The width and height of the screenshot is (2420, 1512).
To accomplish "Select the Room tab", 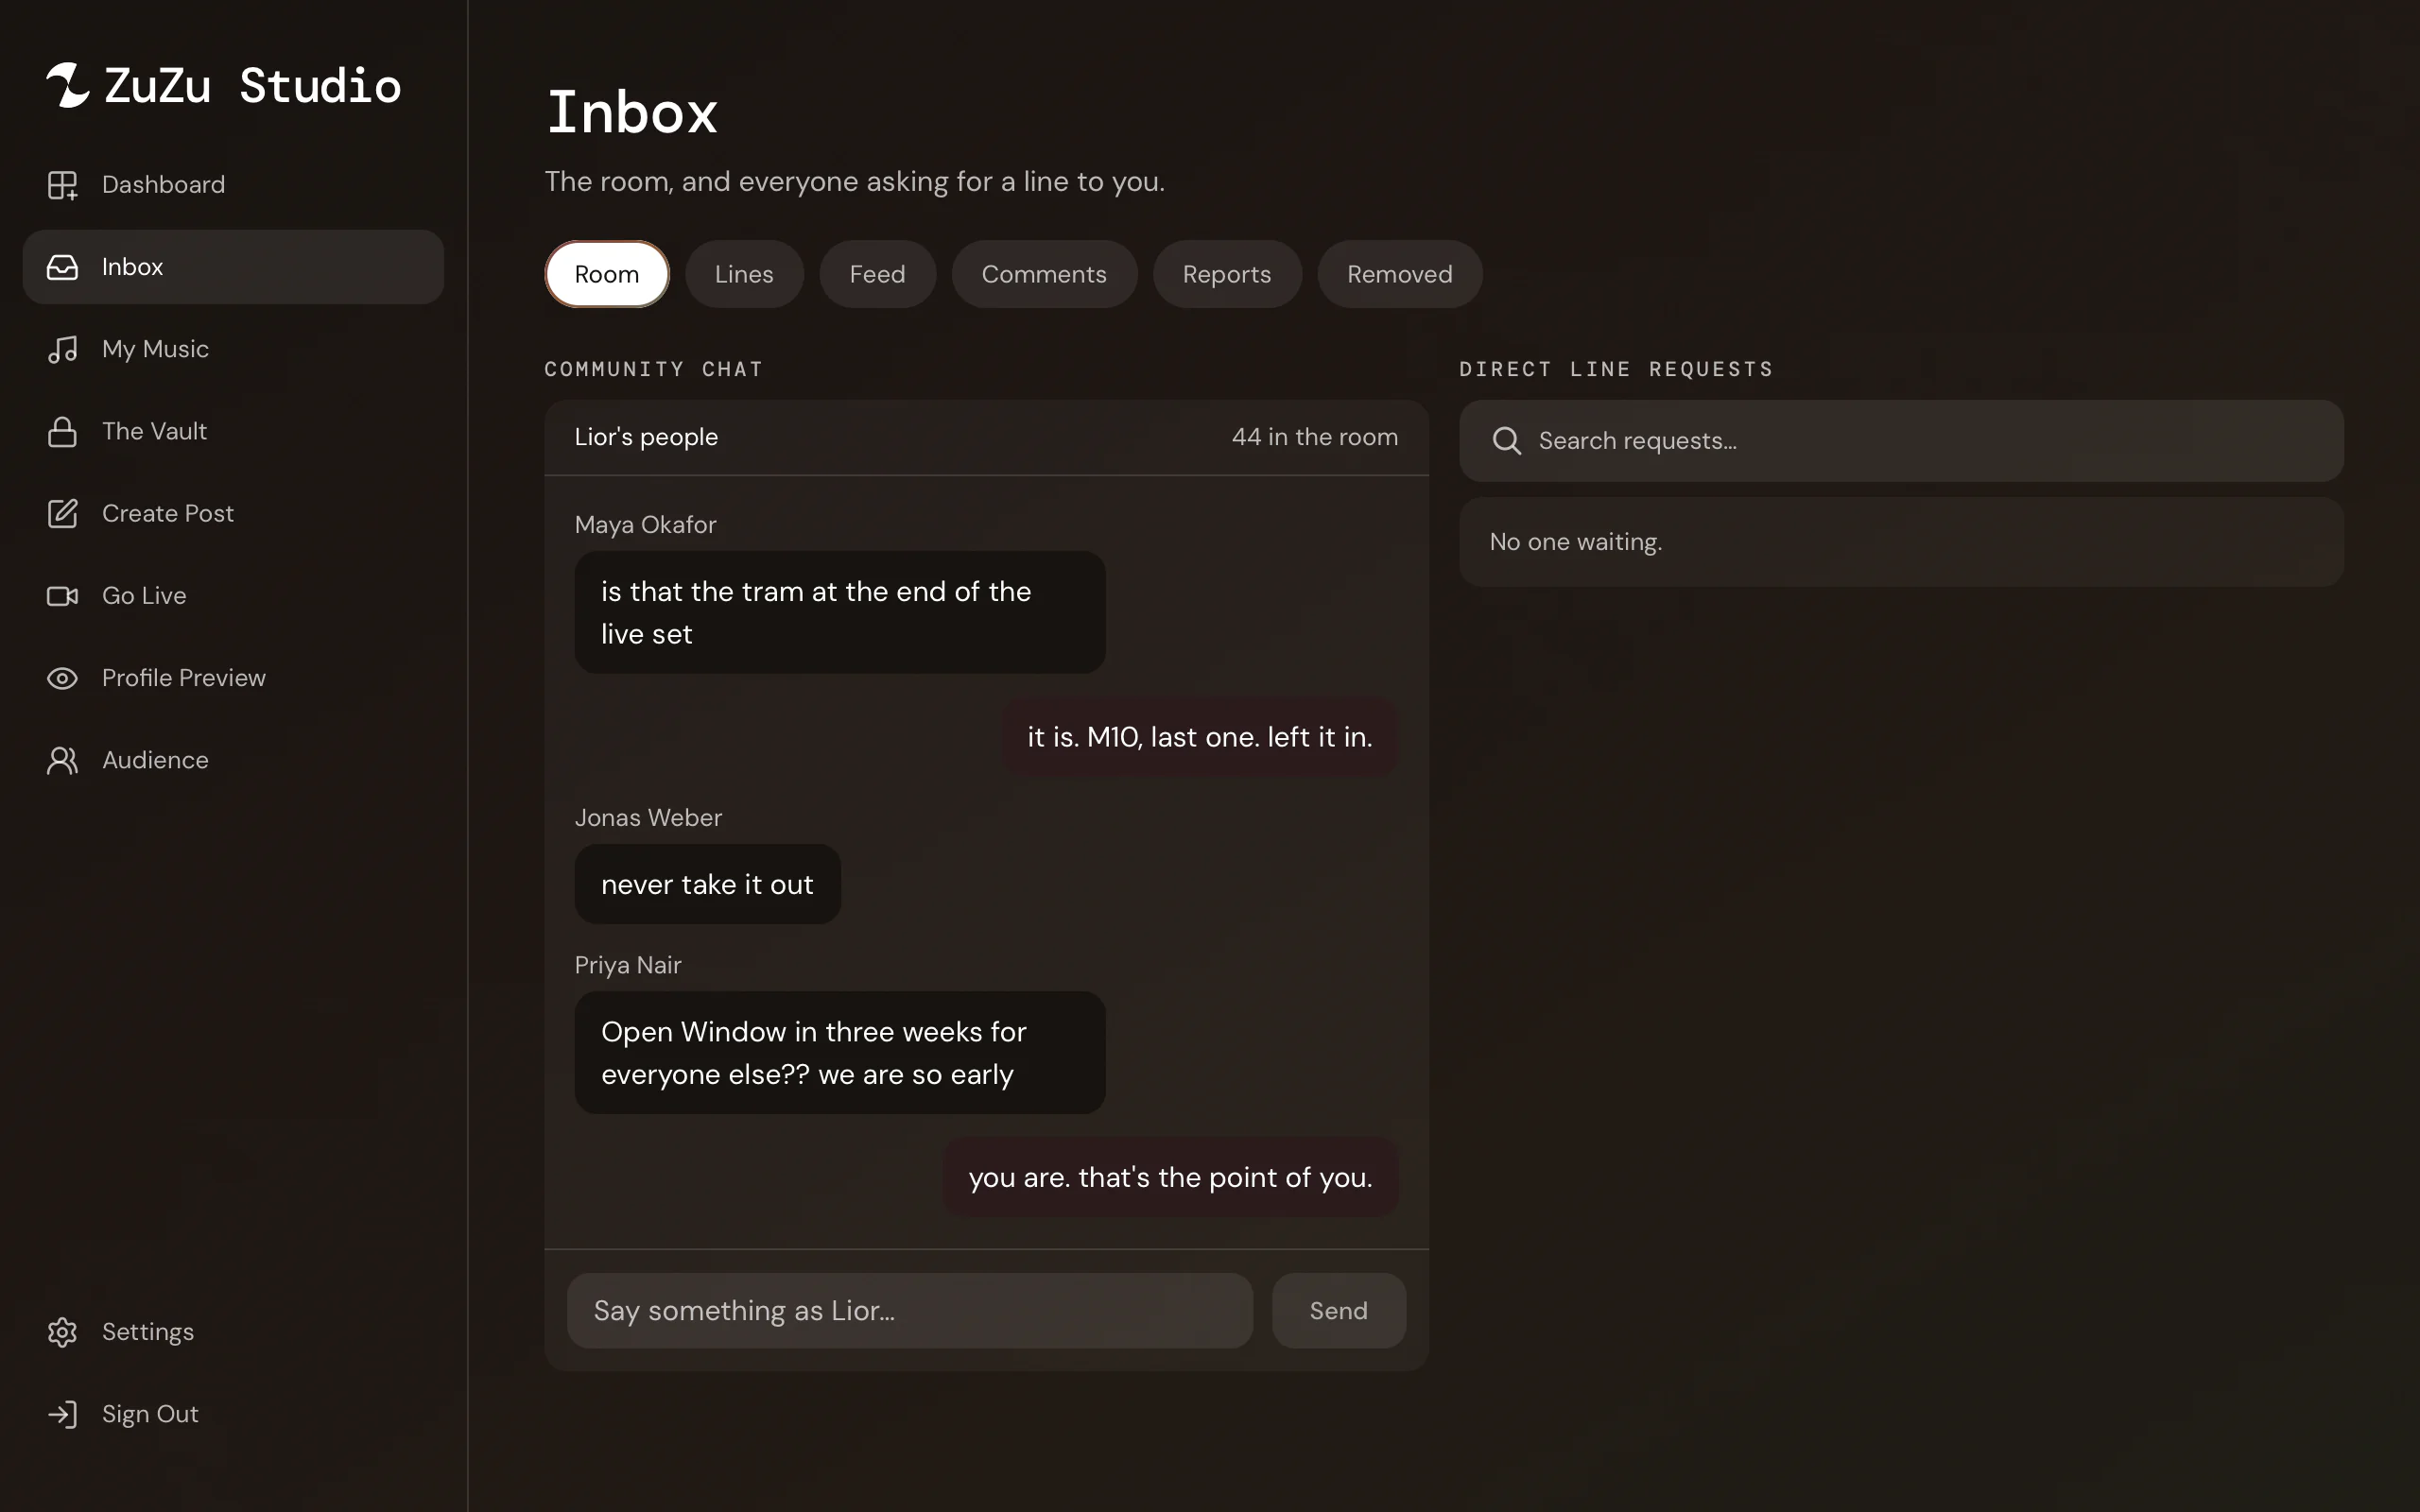I will (x=607, y=274).
